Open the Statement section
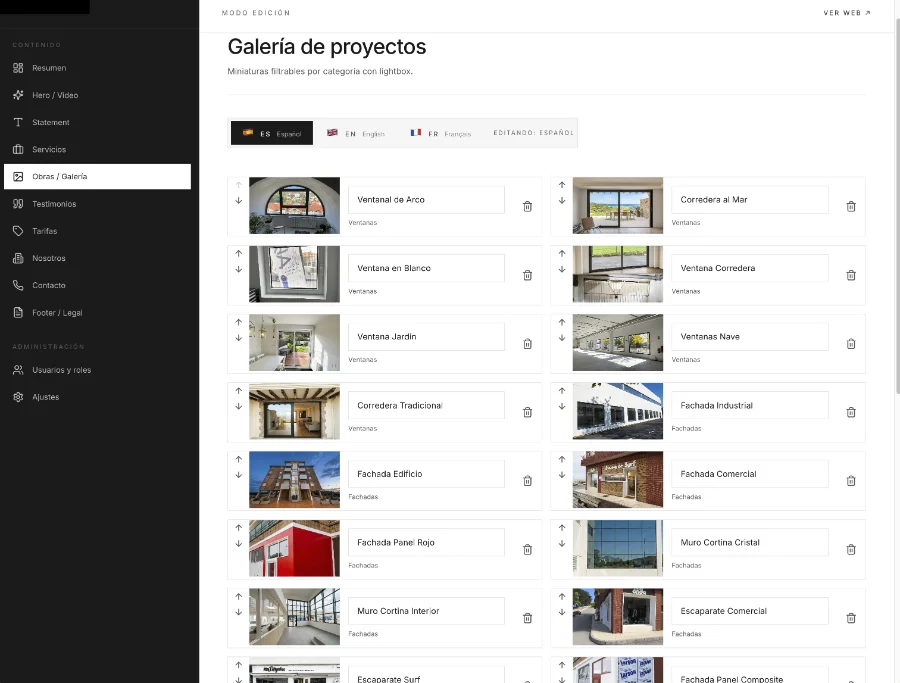900x683 pixels. (x=97, y=122)
